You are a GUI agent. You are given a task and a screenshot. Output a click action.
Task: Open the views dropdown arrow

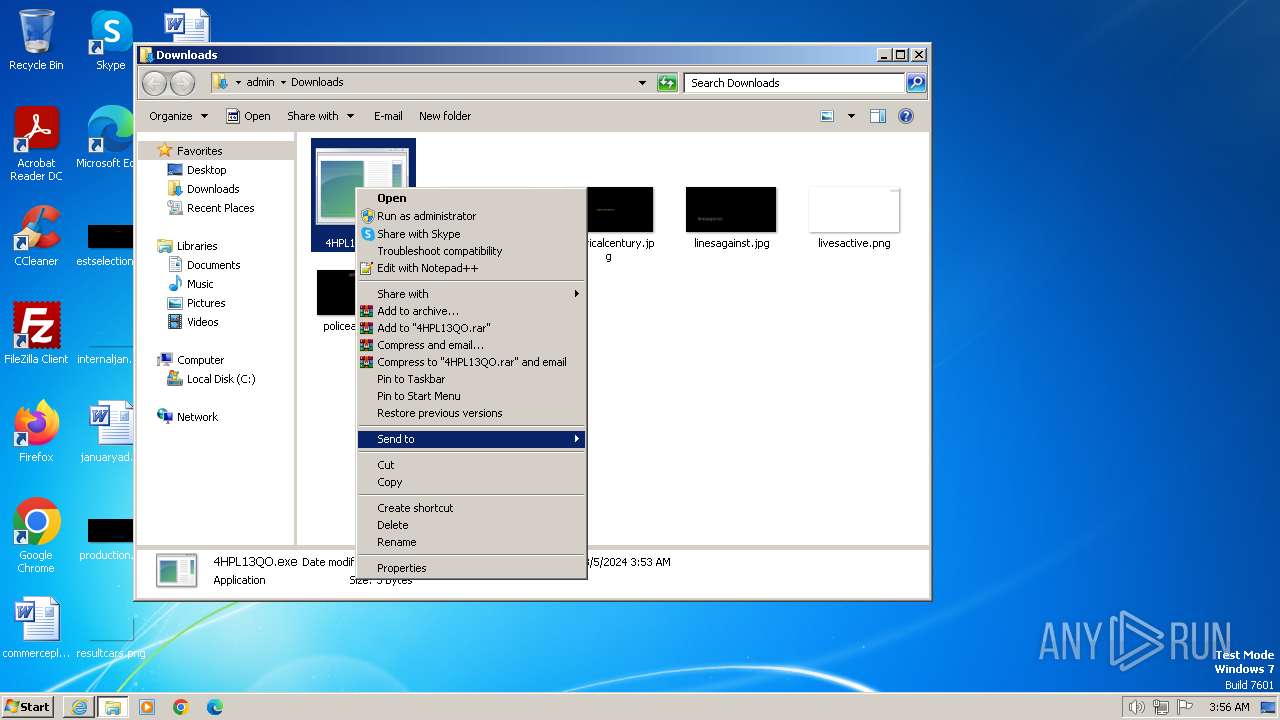coord(851,116)
